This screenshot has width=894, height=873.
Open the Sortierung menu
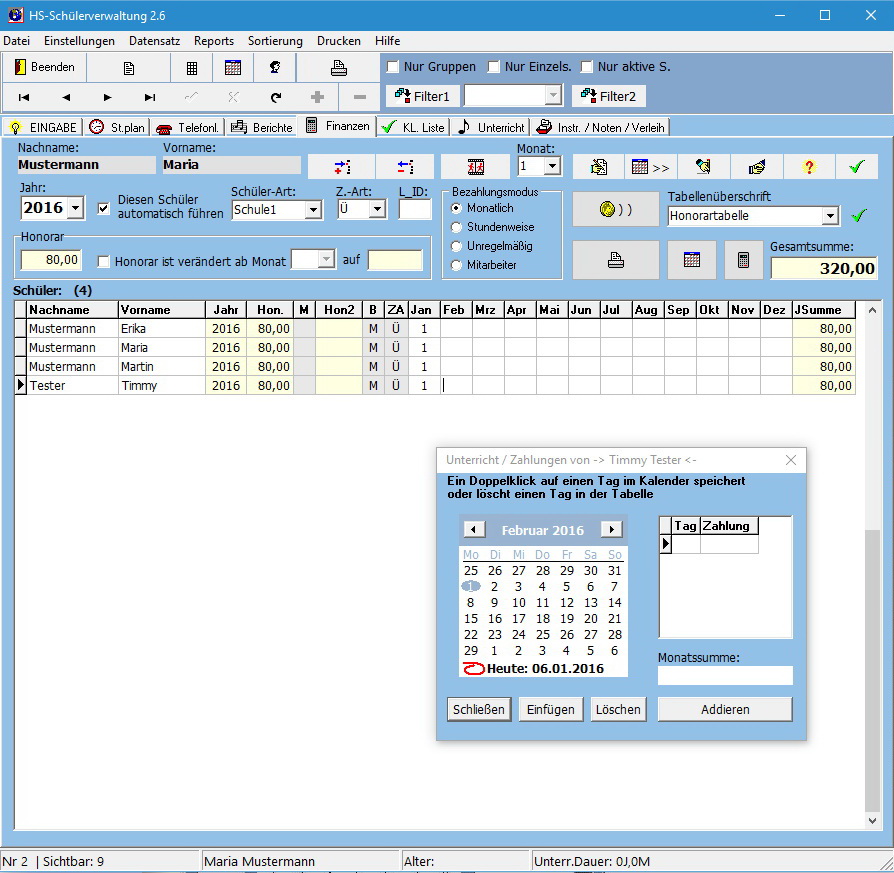click(275, 41)
